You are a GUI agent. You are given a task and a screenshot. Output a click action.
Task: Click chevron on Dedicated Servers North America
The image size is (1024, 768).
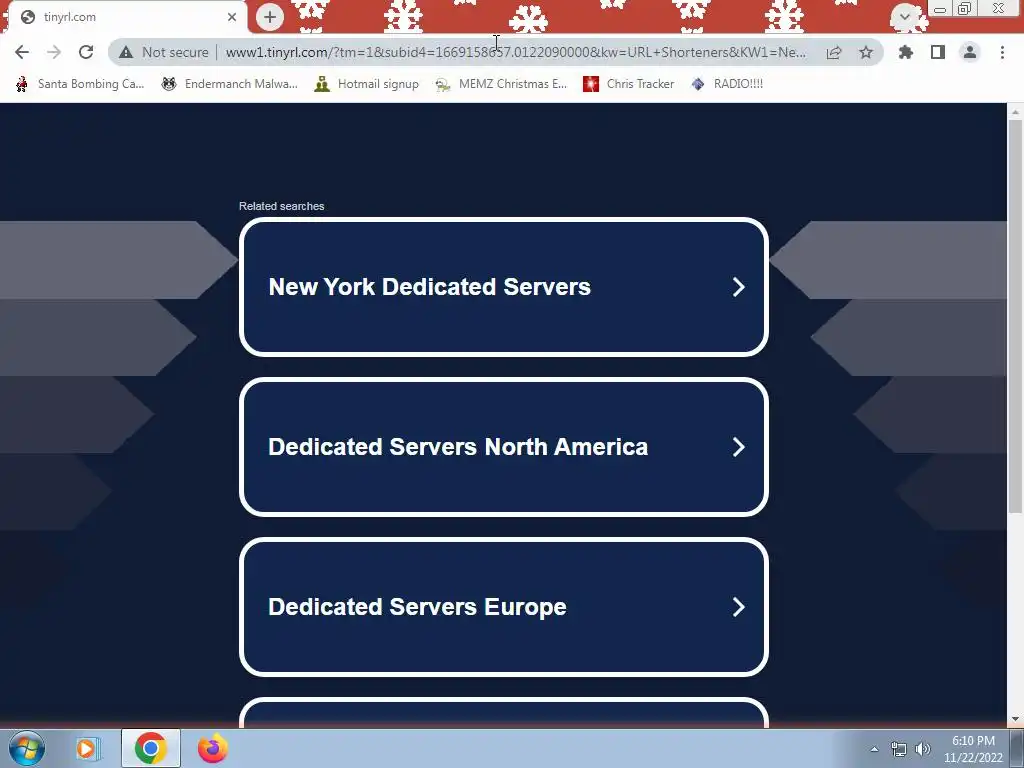click(x=739, y=447)
